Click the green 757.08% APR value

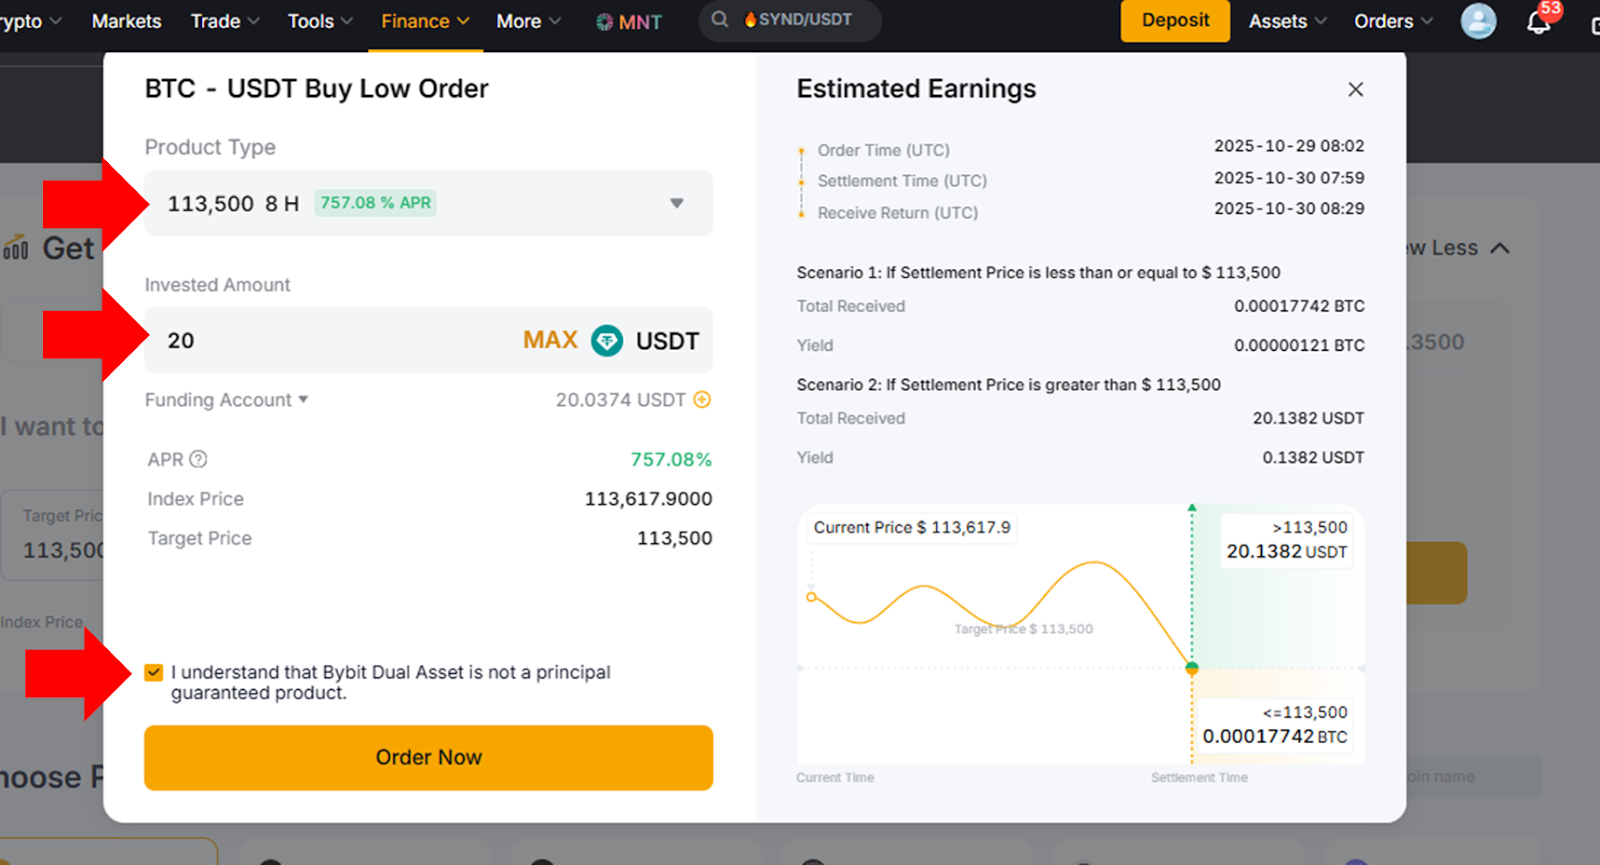coord(671,460)
